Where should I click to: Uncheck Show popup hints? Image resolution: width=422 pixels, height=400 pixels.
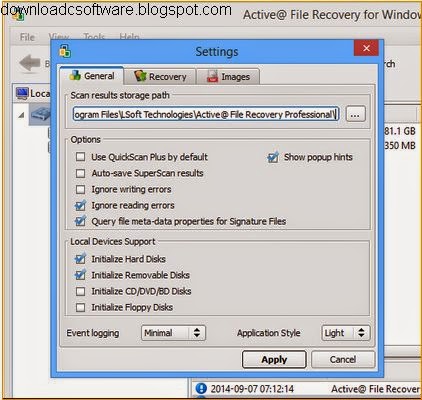(273, 157)
